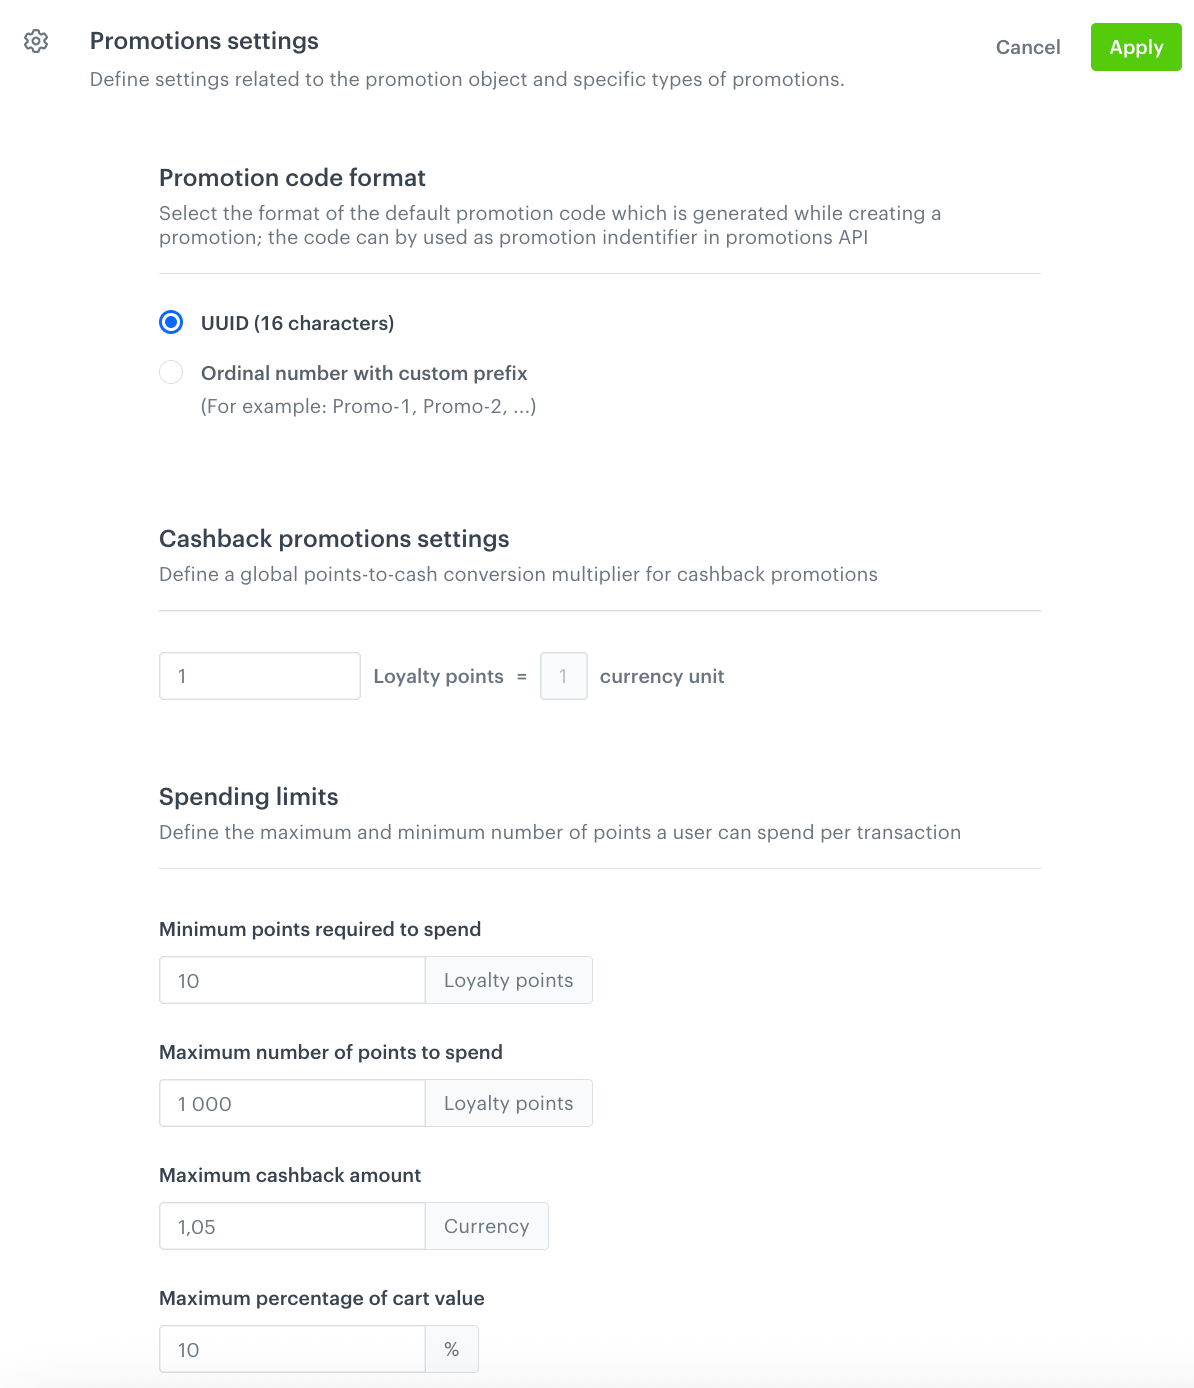Click the Cashback promotions settings heading
The height and width of the screenshot is (1388, 1194).
pyautogui.click(x=334, y=539)
